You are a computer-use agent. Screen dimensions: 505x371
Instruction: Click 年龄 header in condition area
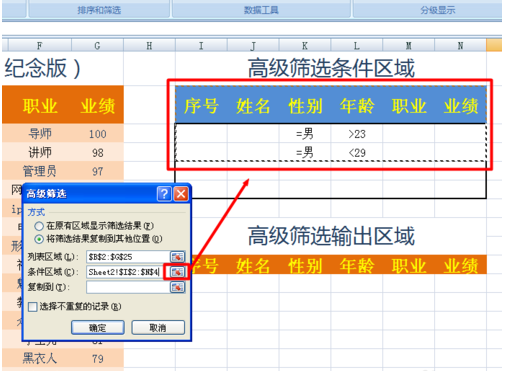coord(357,106)
